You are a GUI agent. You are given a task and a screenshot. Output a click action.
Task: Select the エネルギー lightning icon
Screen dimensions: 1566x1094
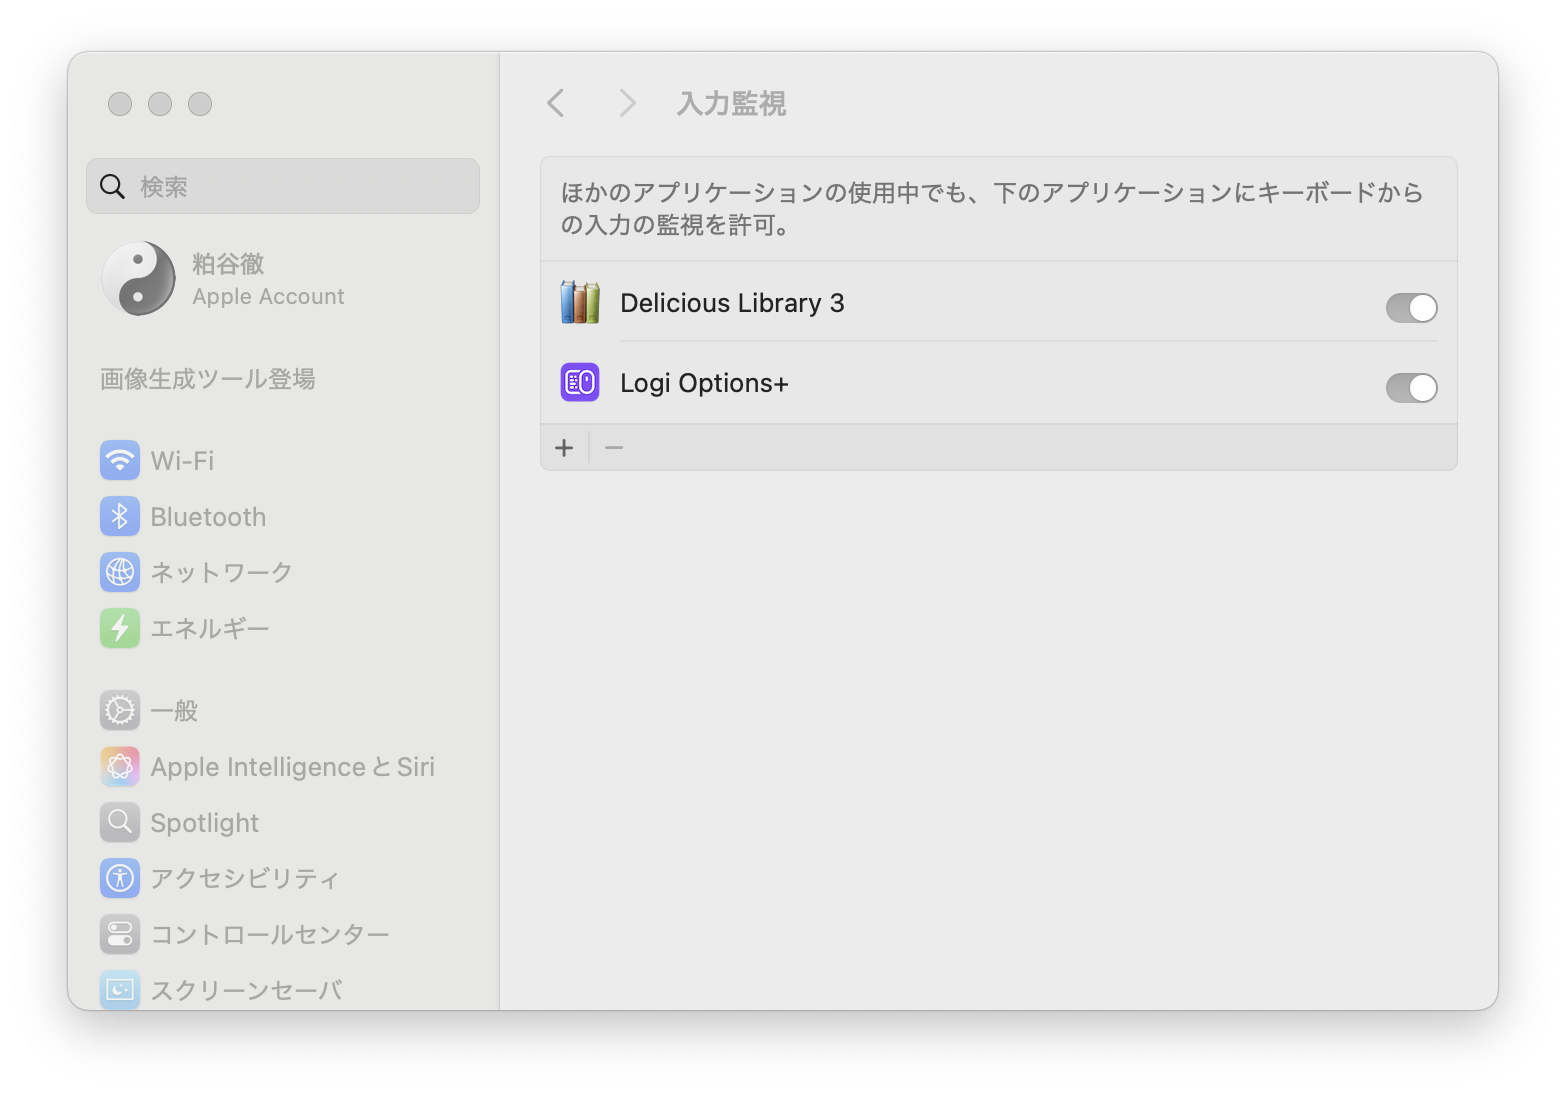pos(120,628)
